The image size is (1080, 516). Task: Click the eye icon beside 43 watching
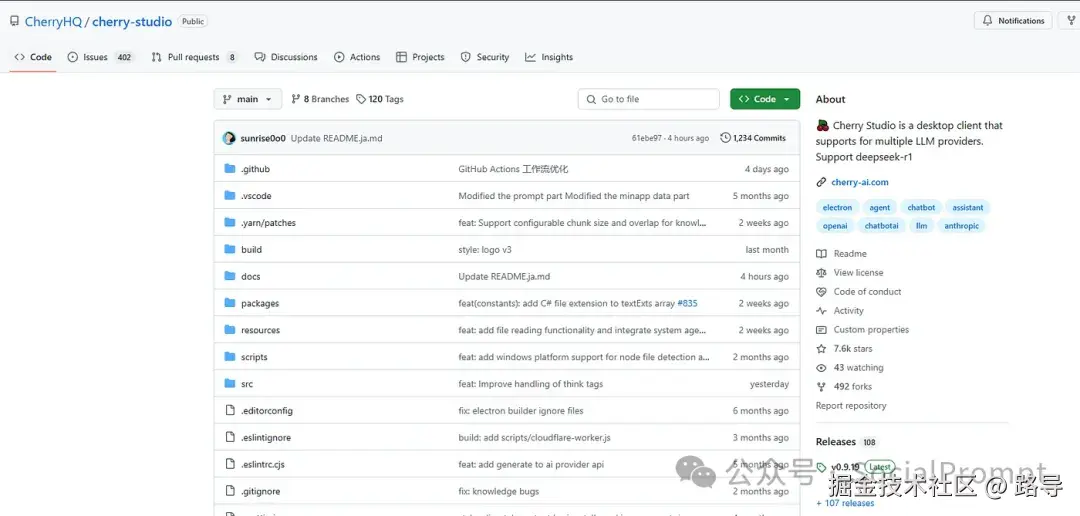pyautogui.click(x=821, y=368)
